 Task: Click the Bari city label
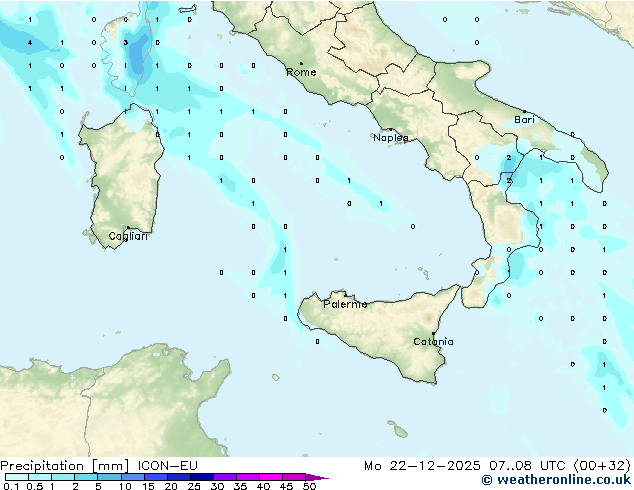pyautogui.click(x=524, y=120)
